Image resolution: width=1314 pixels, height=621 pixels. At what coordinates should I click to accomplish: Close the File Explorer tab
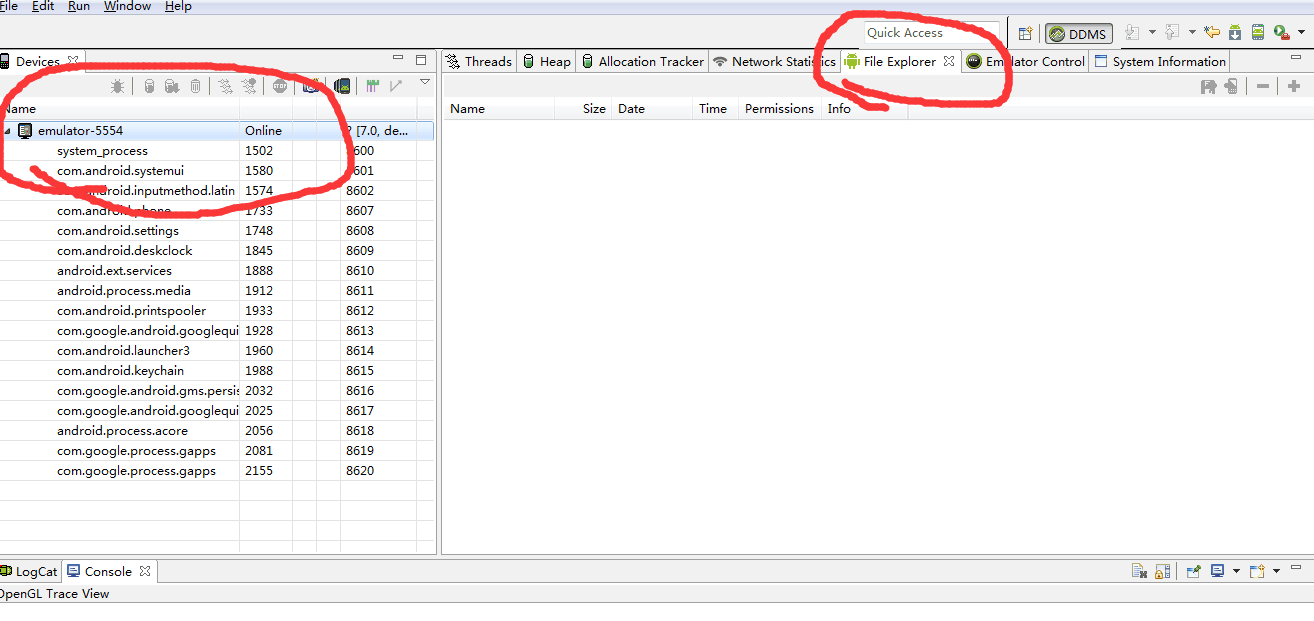(949, 61)
